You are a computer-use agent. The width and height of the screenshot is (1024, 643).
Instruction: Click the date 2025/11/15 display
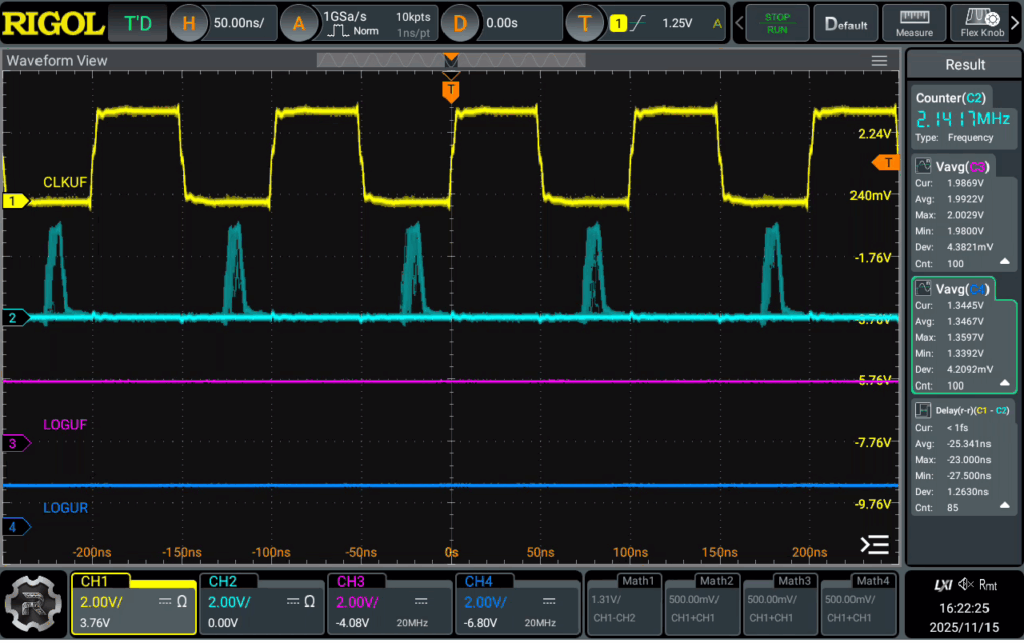(964, 627)
